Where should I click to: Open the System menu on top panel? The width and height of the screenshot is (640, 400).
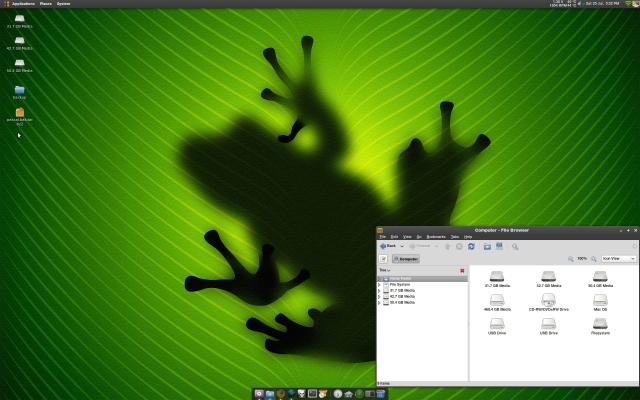[x=63, y=4]
